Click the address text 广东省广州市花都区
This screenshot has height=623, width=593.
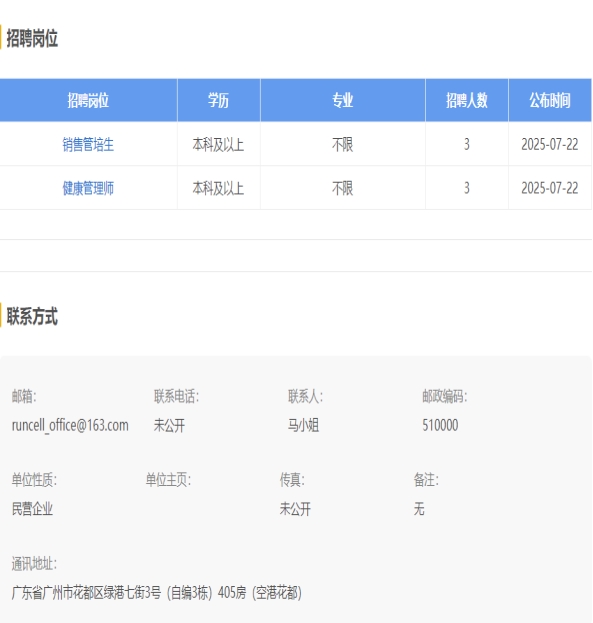pyautogui.click(x=58, y=593)
